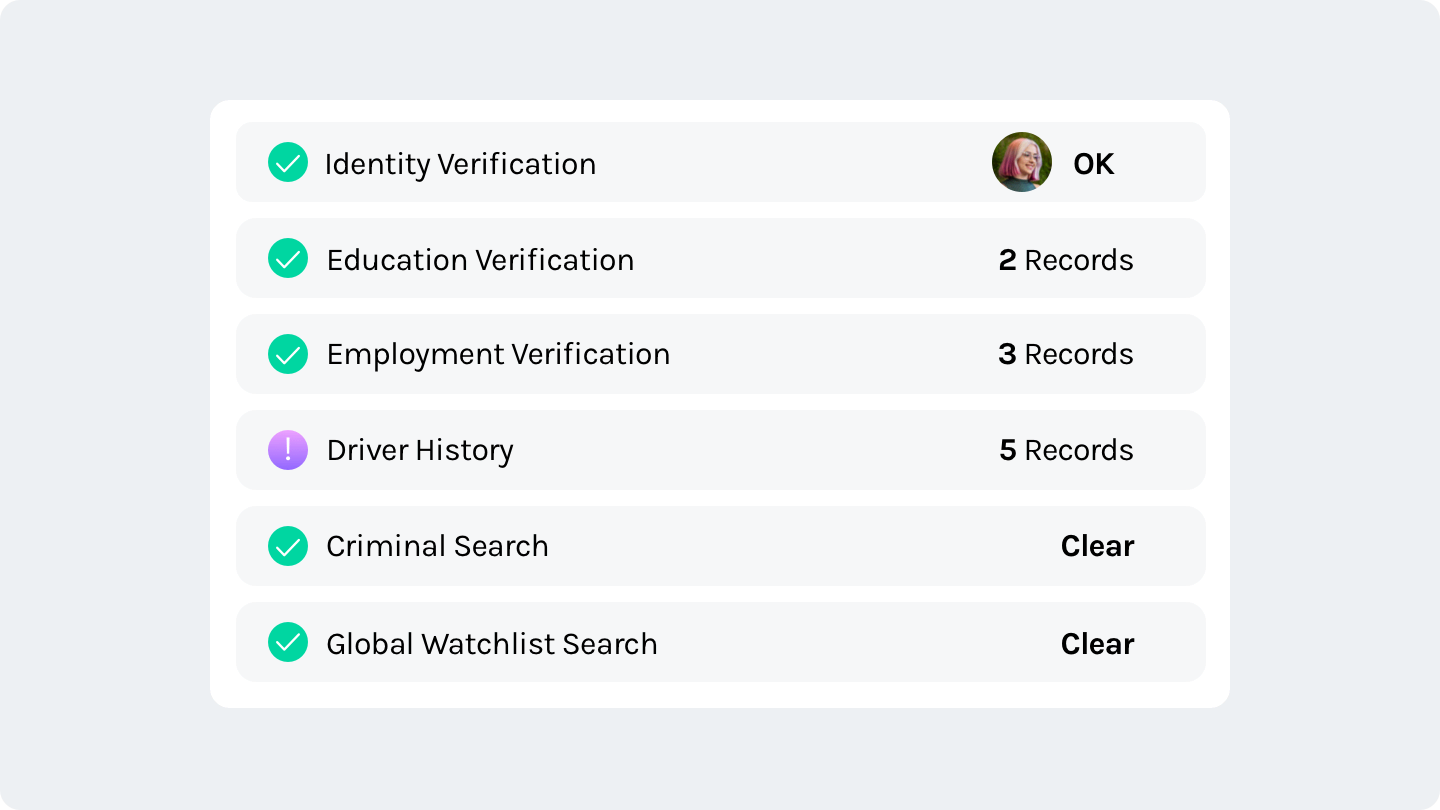1440x810 pixels.
Task: Open the candidate's profile photo avatar
Action: pos(1022,162)
